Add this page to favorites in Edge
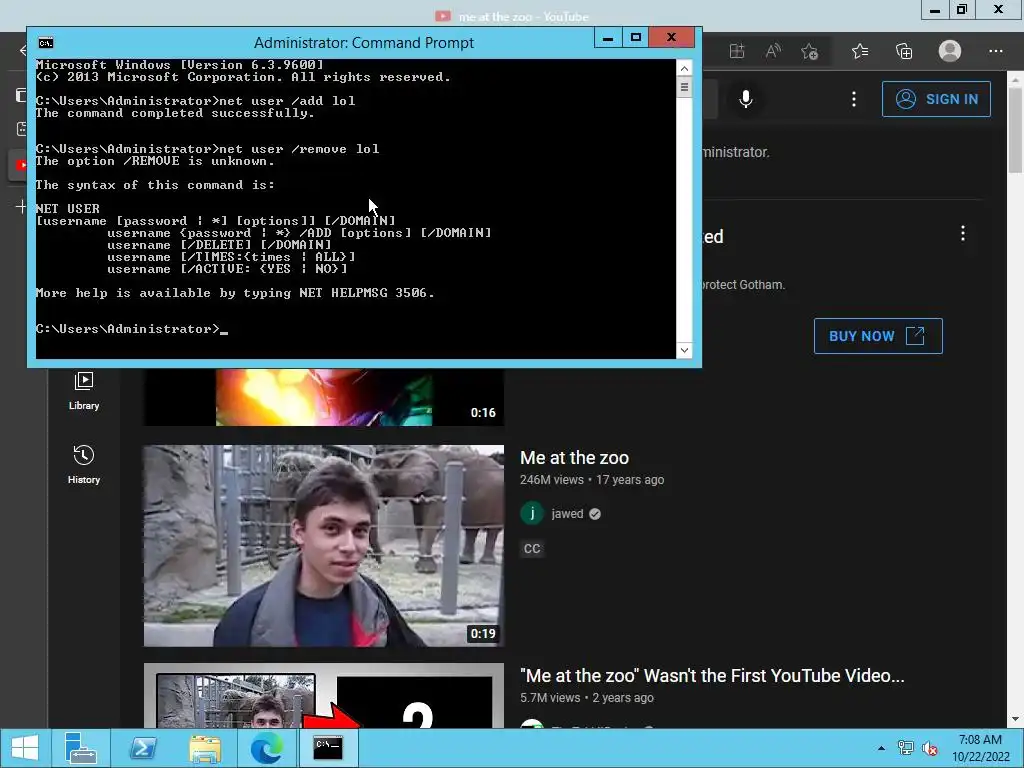Screen dimensions: 1024x768 point(810,51)
